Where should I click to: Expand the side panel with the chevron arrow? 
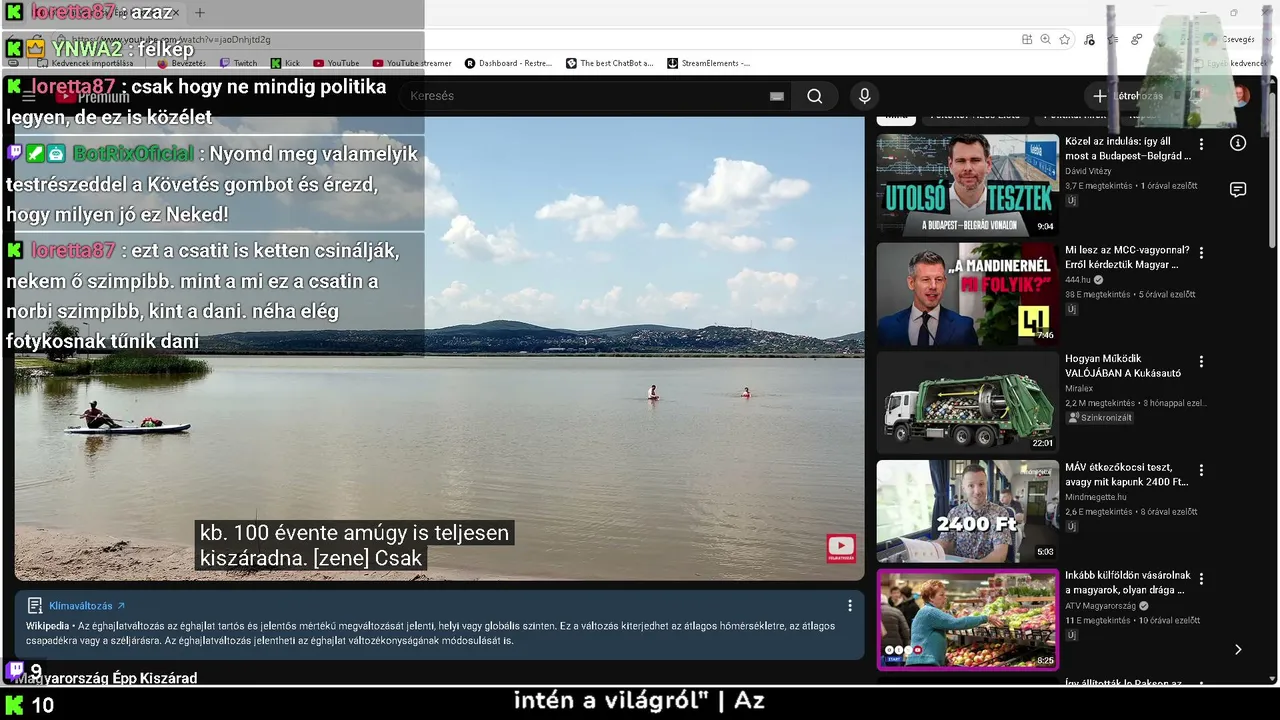(1238, 649)
